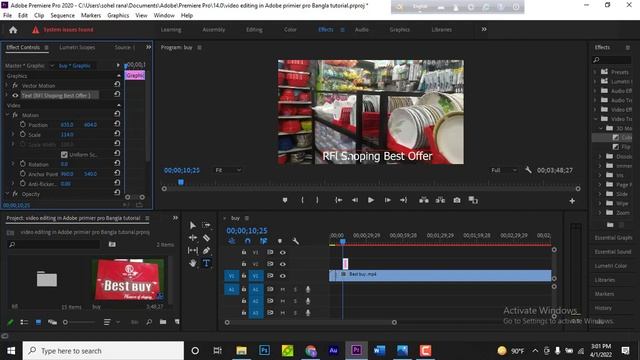Open button editor plus icon
Image resolution: width=640 pixels, height=360 pixels.
572,201
